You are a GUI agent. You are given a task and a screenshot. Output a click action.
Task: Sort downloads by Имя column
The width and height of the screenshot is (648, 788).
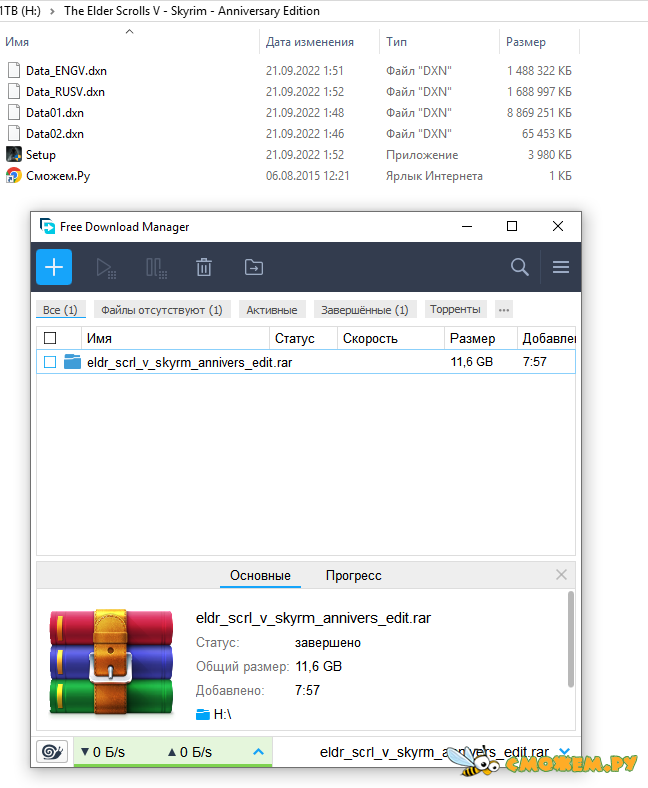[x=175, y=338]
